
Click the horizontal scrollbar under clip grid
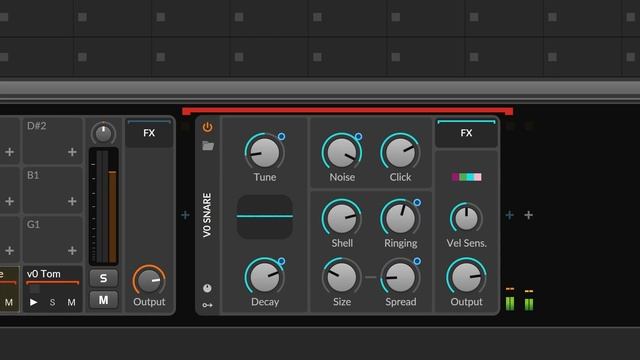coord(320,88)
